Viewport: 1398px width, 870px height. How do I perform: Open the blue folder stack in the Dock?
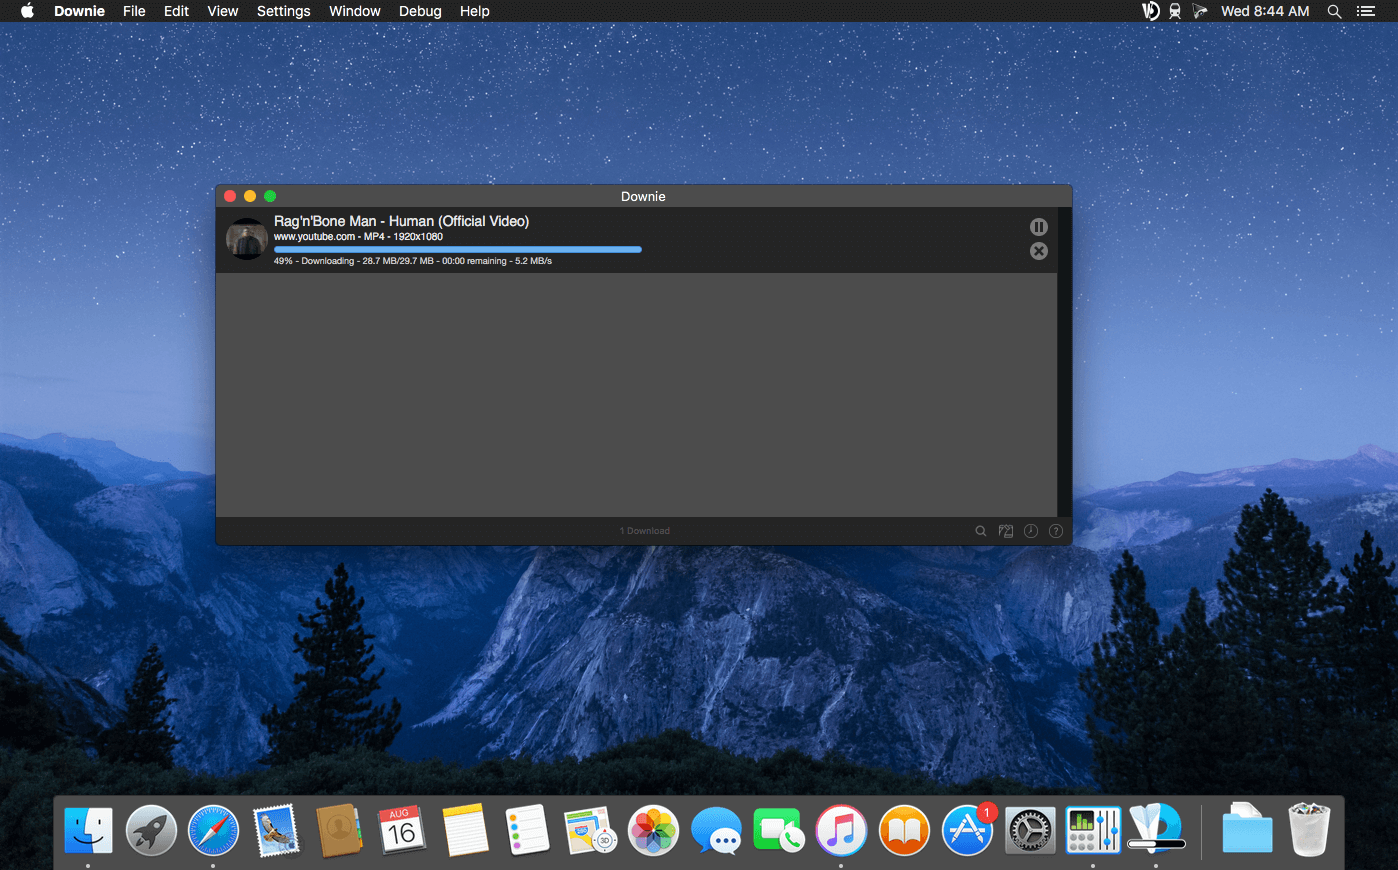[1247, 830]
